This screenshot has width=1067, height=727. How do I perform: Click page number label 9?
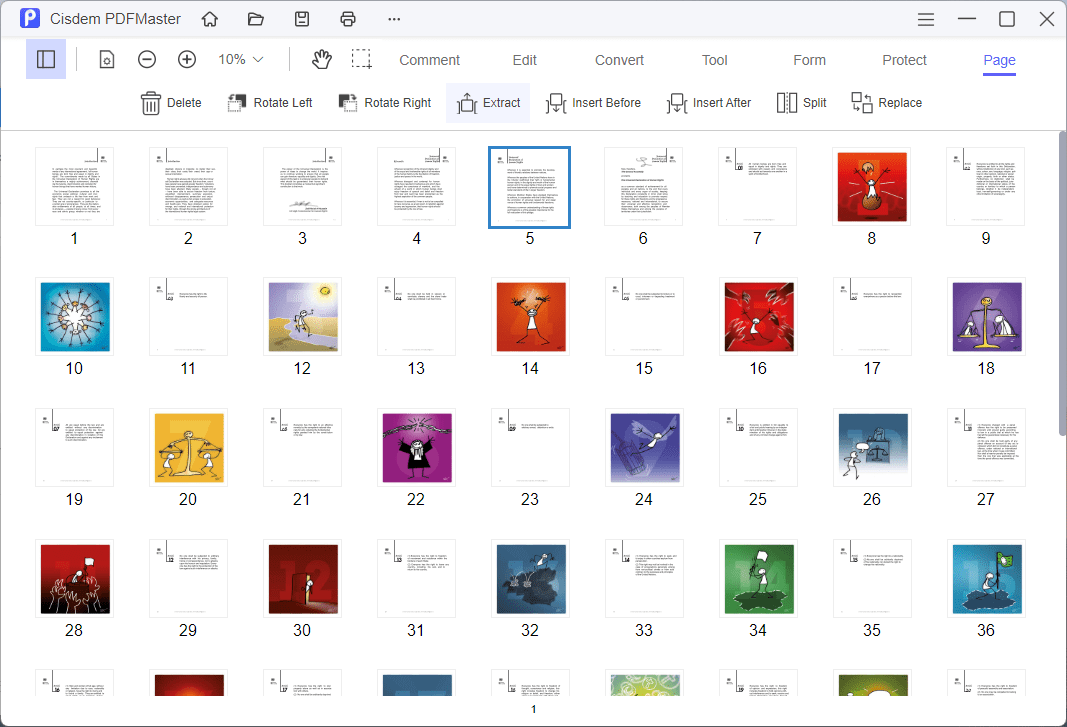click(x=986, y=239)
